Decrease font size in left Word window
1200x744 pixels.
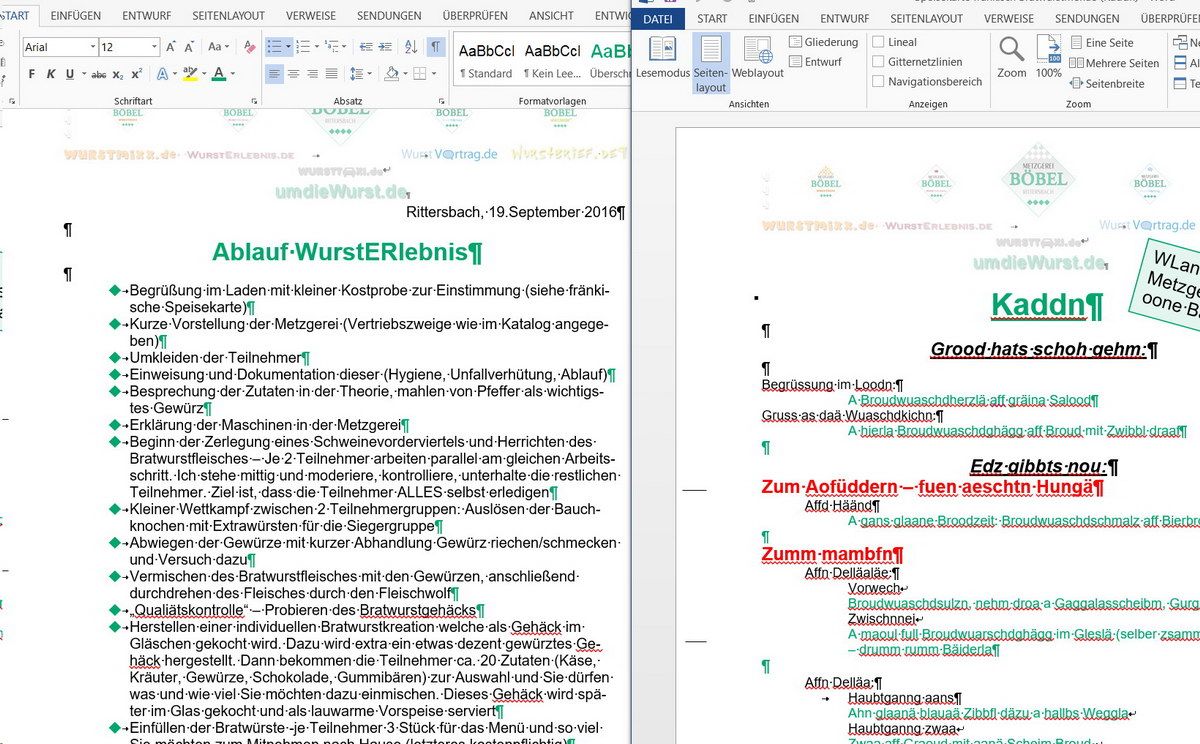(x=189, y=47)
